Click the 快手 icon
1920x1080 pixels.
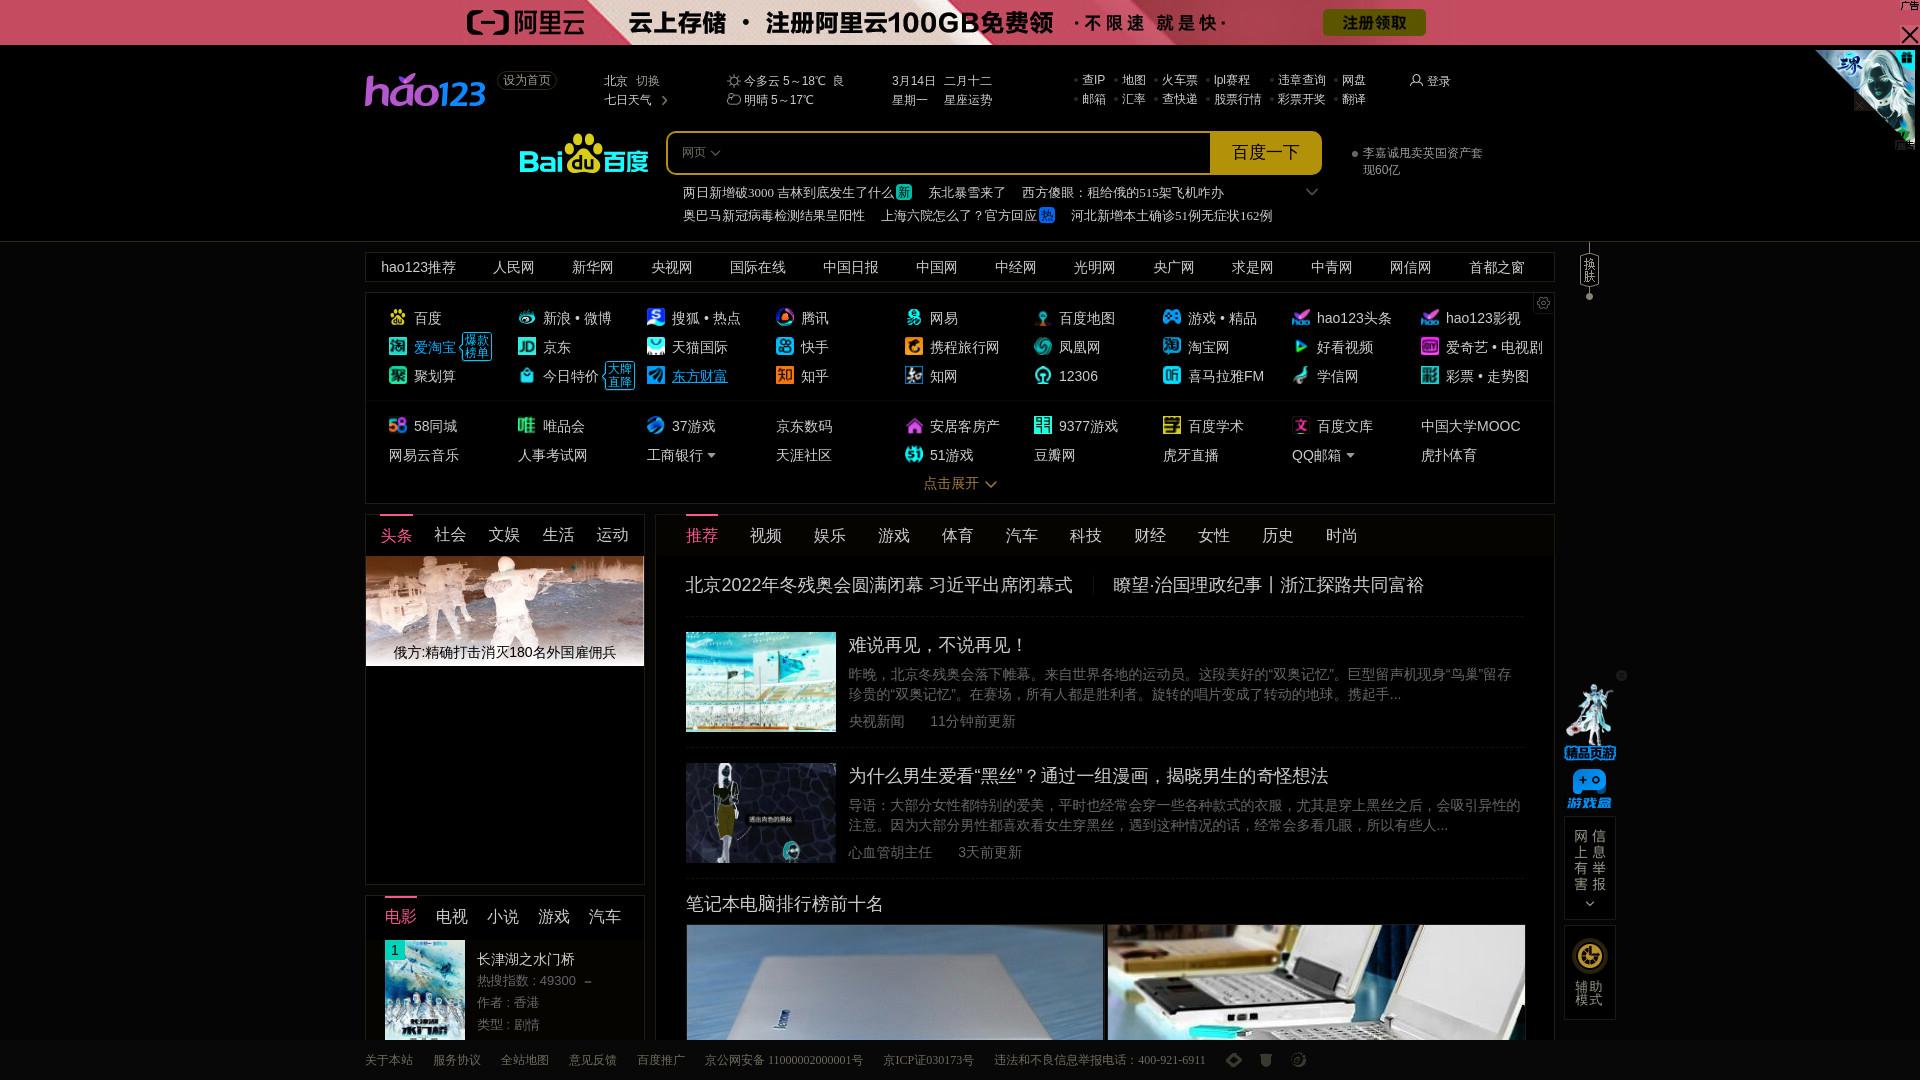pos(785,347)
